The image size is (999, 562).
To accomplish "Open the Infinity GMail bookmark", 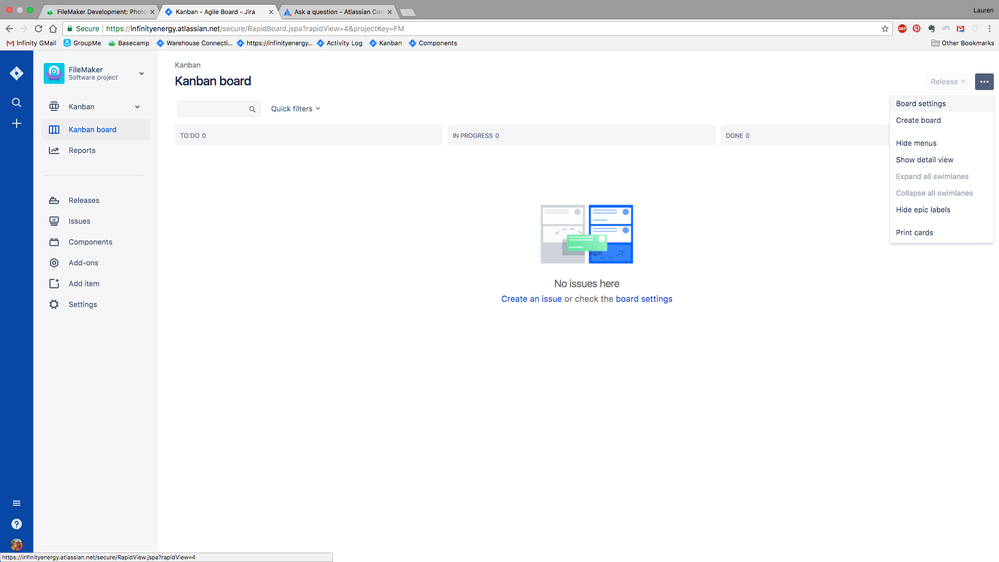I will 31,43.
